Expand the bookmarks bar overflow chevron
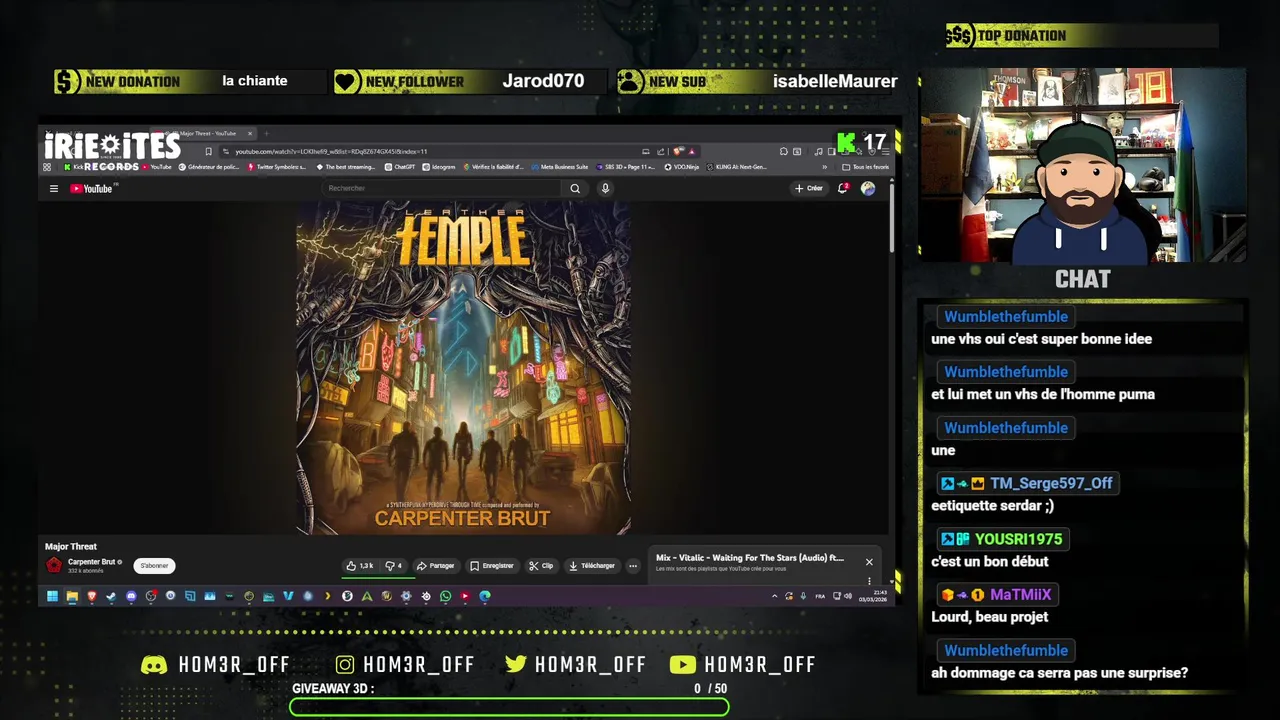This screenshot has width=1280, height=720. [824, 167]
